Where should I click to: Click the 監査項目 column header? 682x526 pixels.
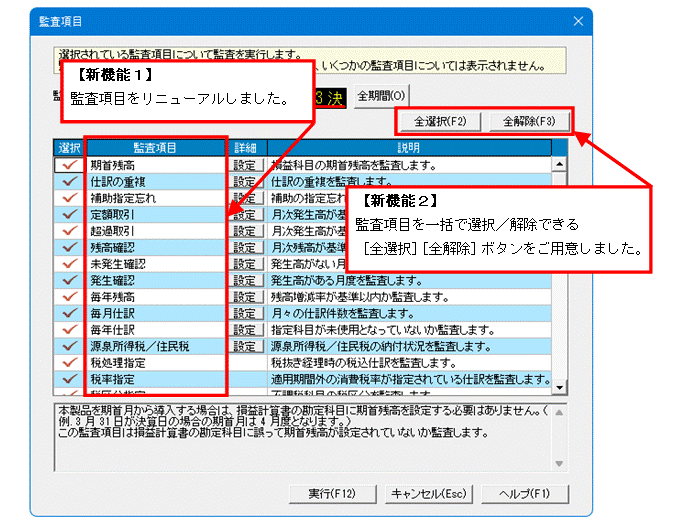[155, 148]
